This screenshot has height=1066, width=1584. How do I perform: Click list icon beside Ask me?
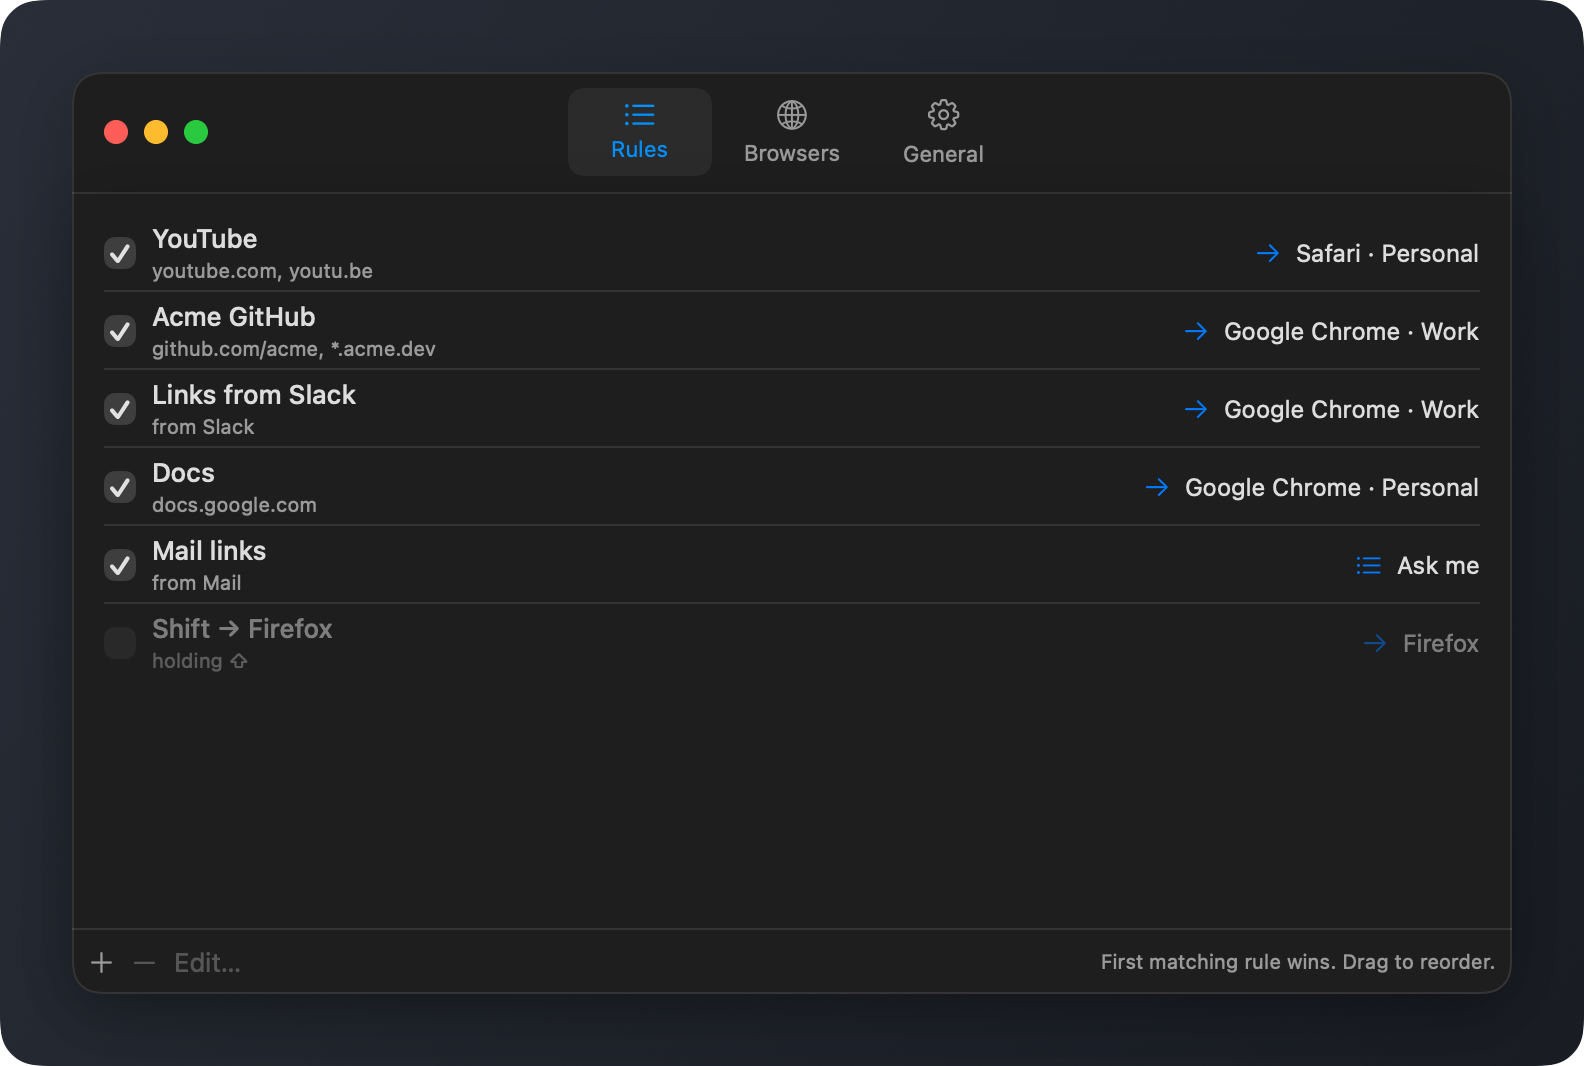coord(1369,565)
